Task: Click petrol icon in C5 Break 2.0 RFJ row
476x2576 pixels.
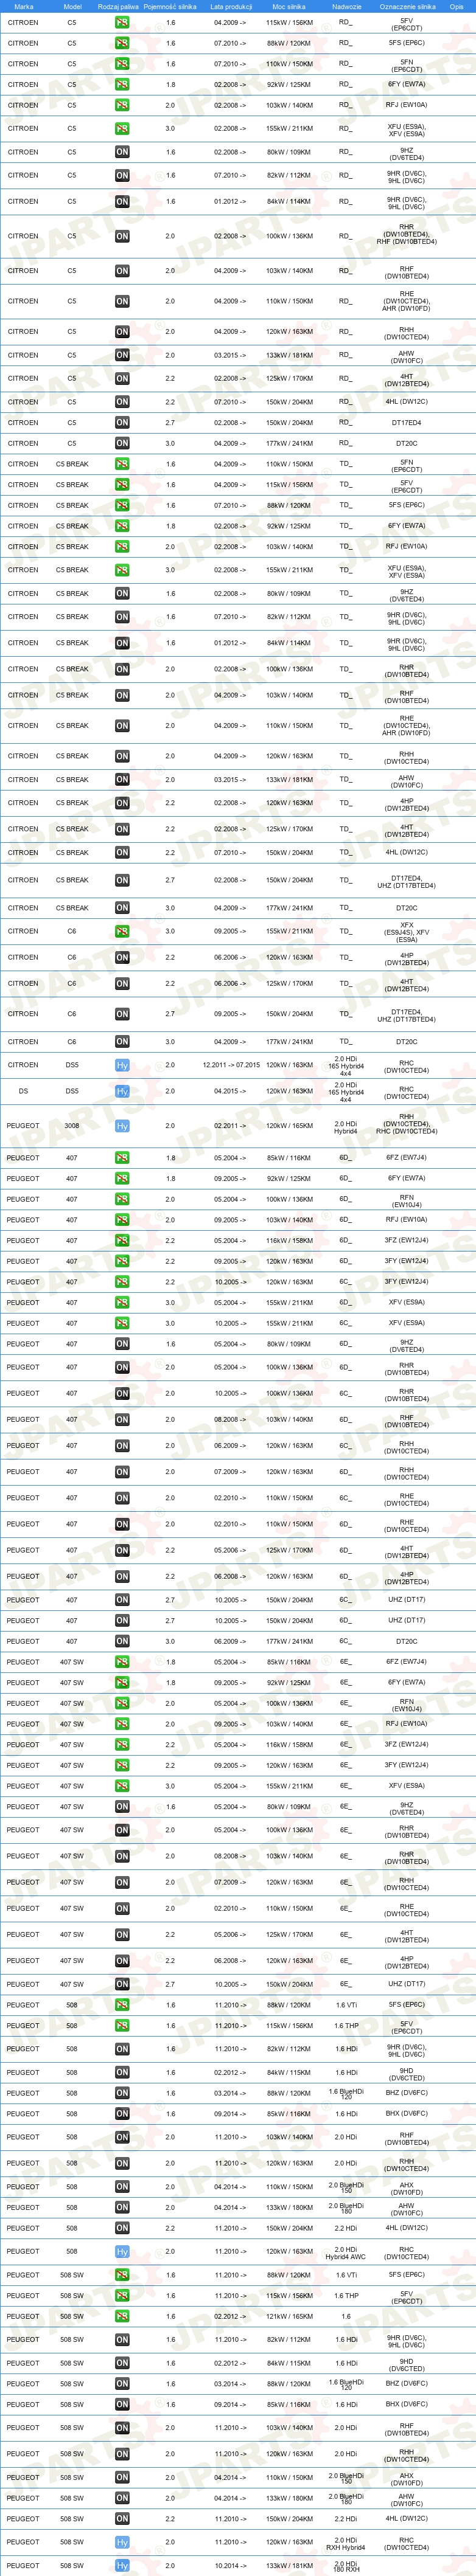Action: pos(122,547)
